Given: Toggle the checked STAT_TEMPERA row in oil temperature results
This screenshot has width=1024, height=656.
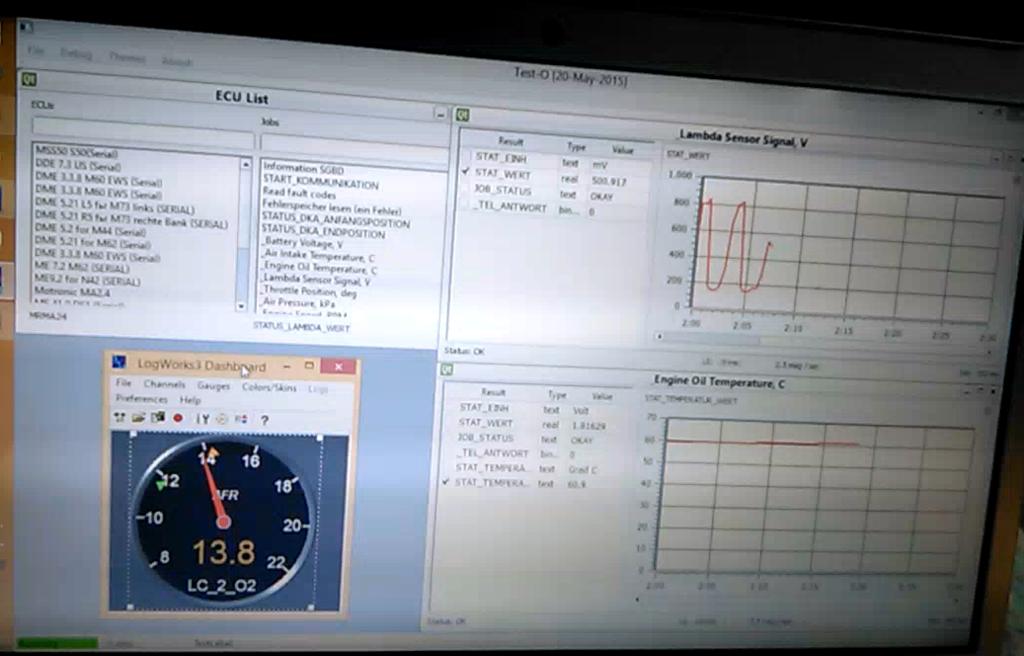Looking at the screenshot, I should click(450, 483).
